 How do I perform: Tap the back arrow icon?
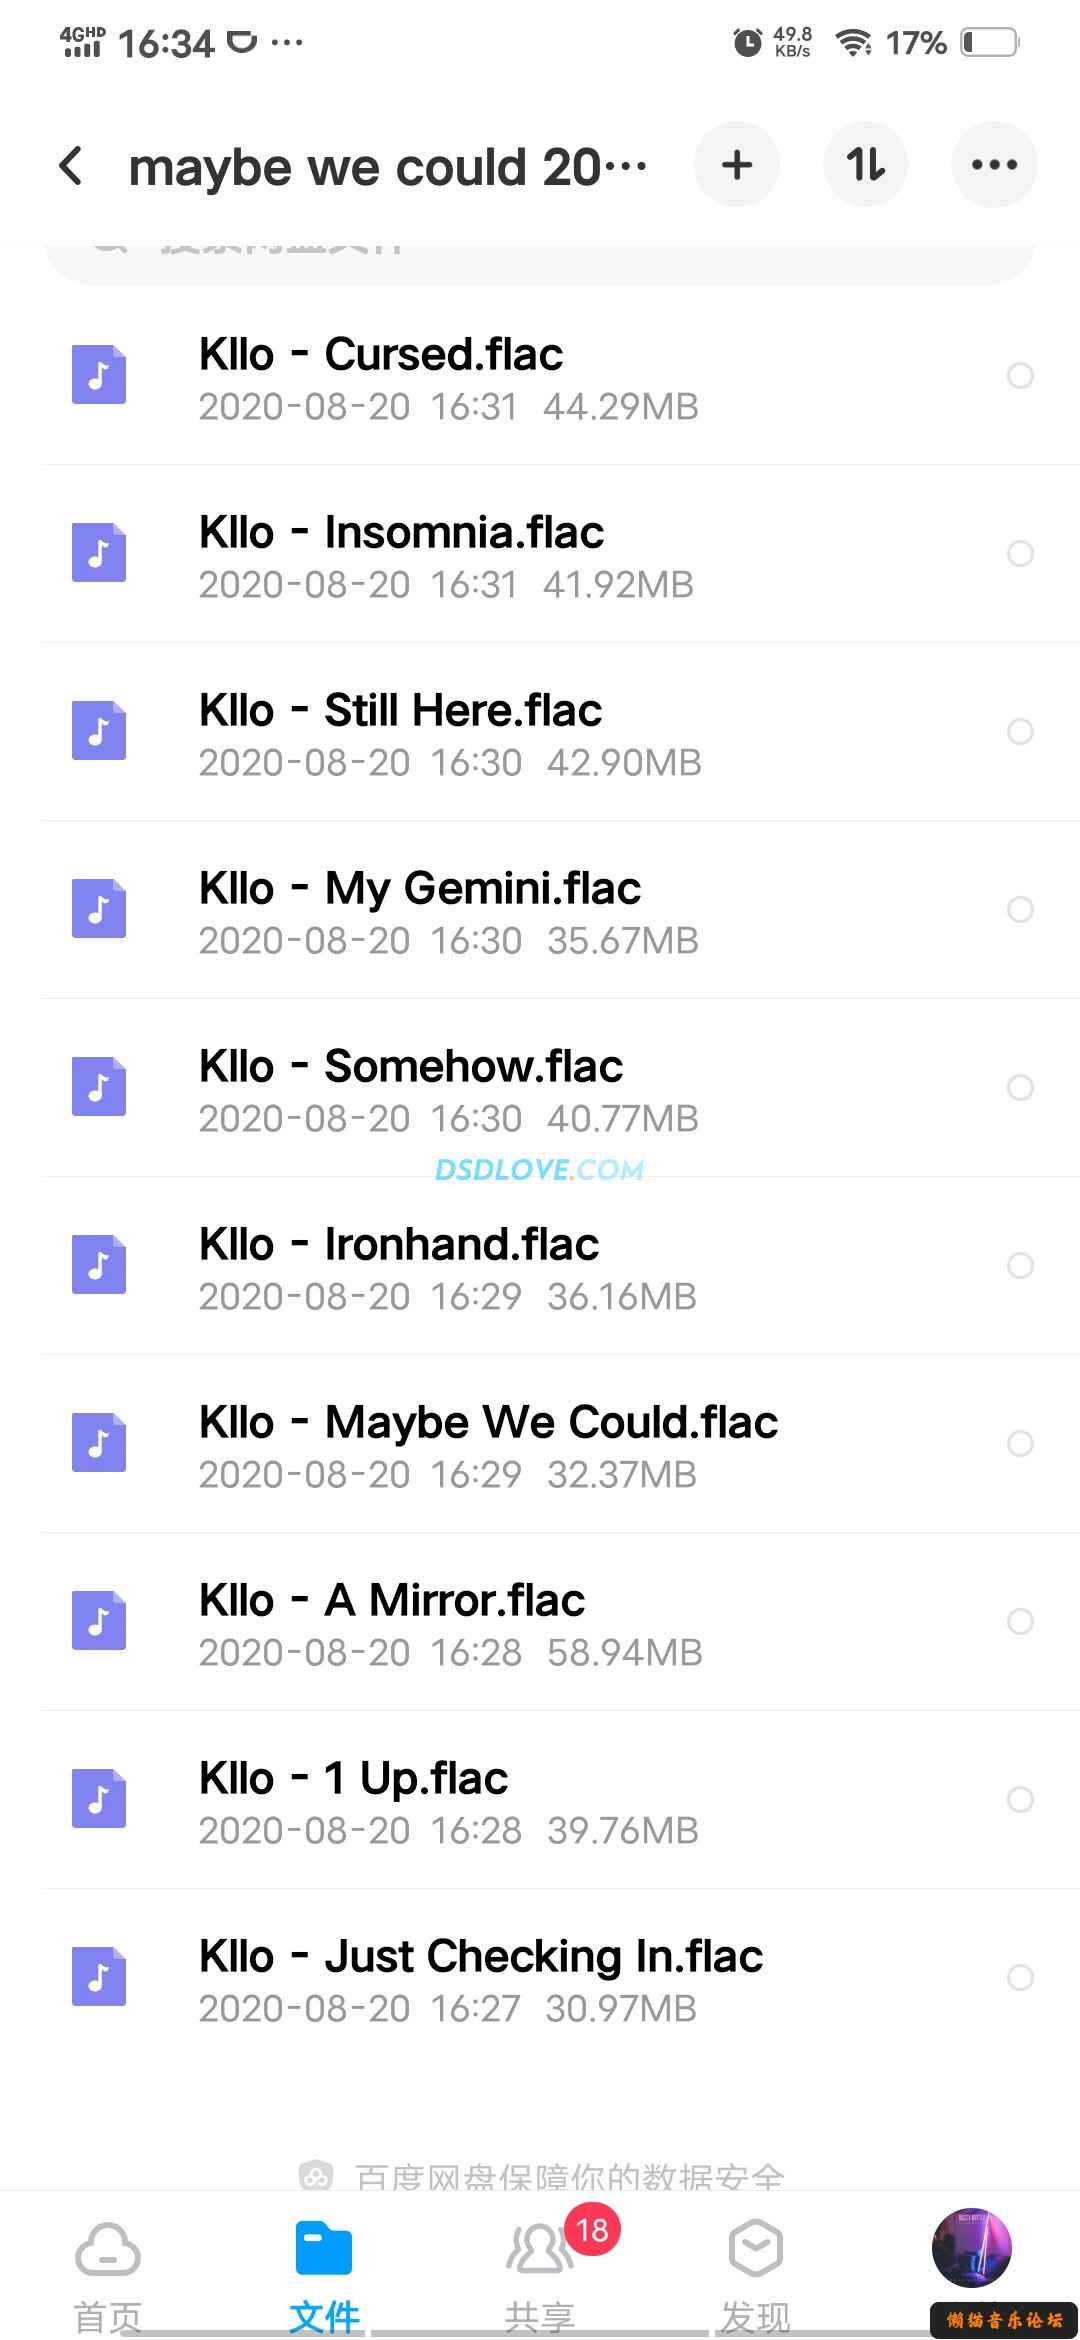(x=71, y=166)
